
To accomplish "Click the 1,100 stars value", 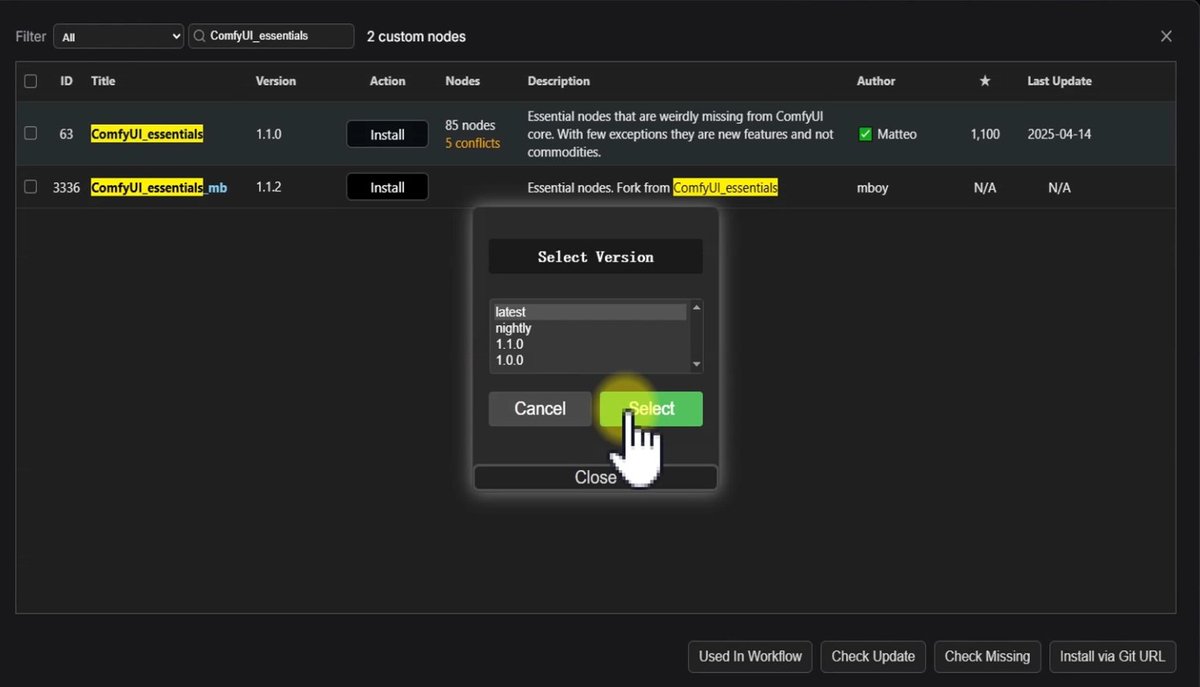I will (x=985, y=134).
